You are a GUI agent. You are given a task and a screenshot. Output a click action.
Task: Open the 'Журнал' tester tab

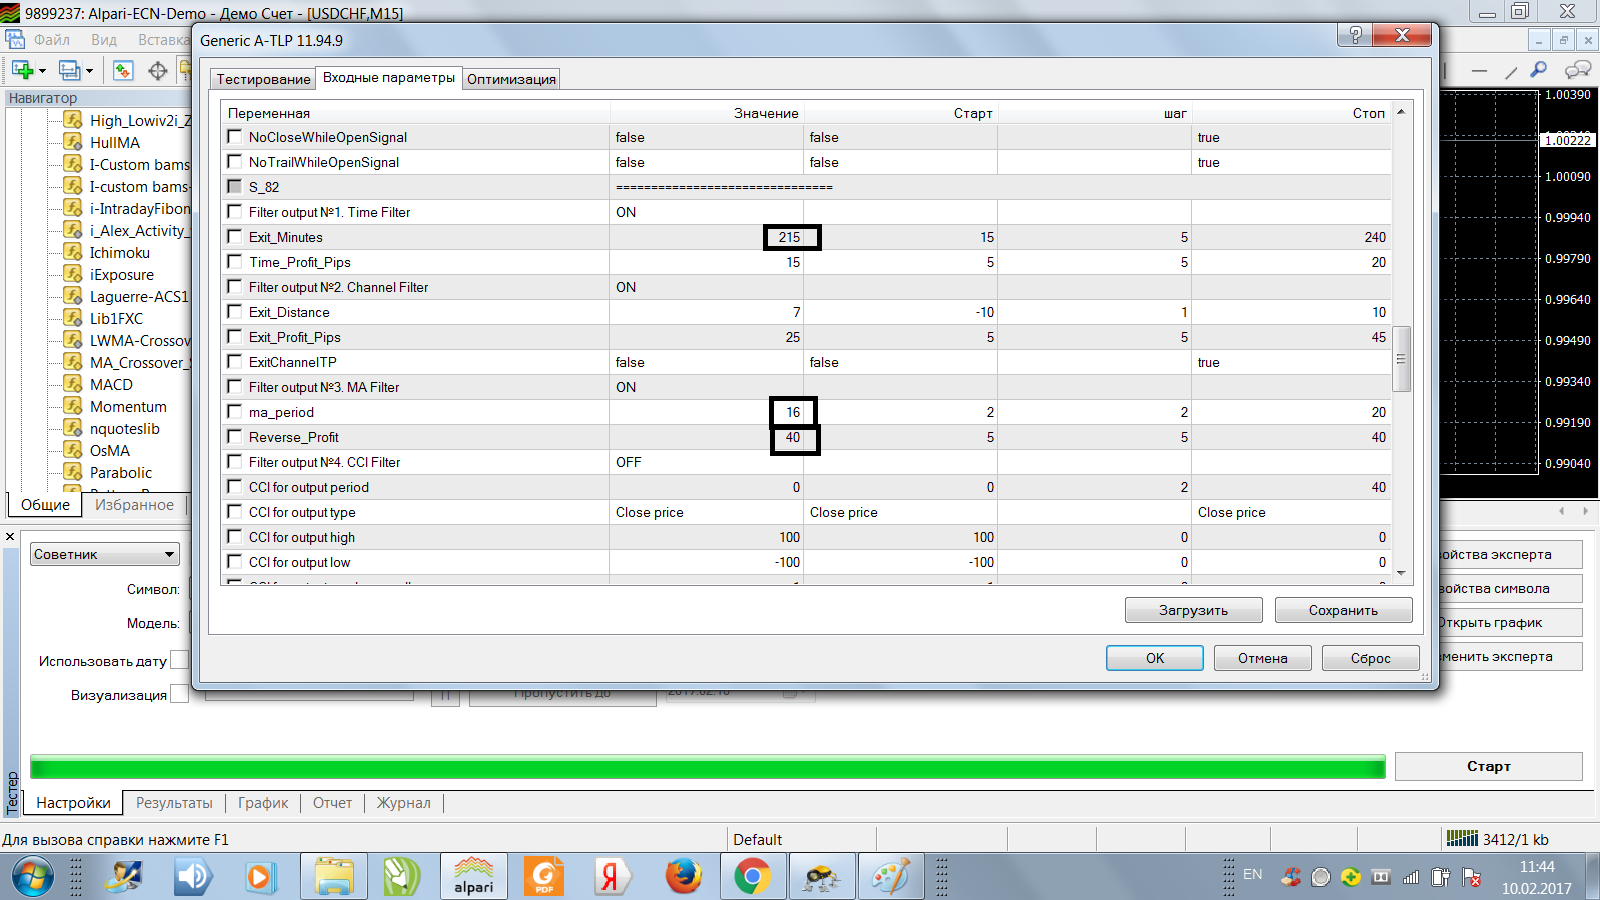point(403,803)
